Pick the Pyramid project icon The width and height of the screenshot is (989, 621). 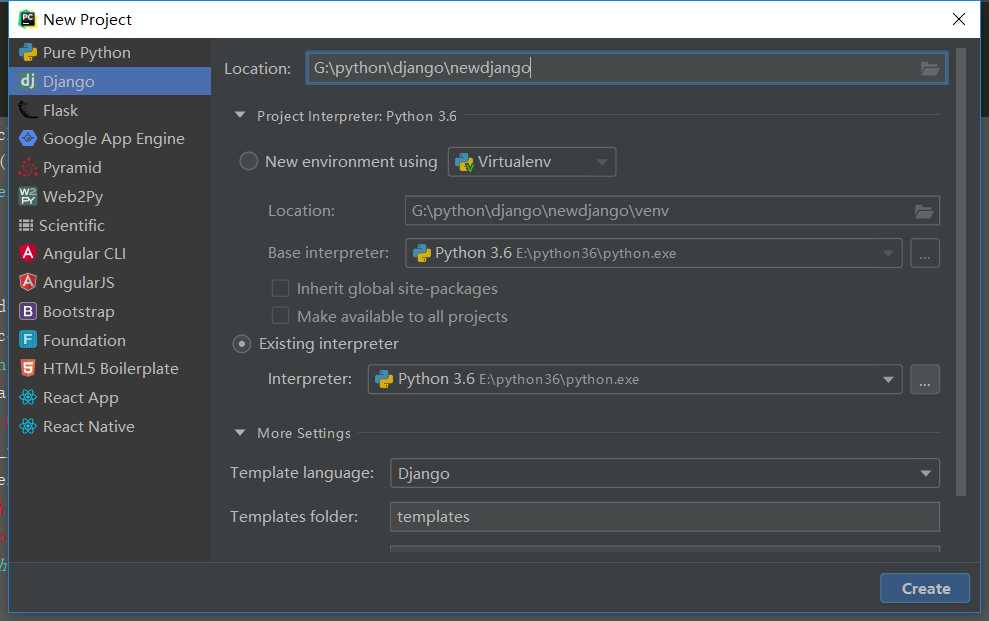tap(28, 167)
